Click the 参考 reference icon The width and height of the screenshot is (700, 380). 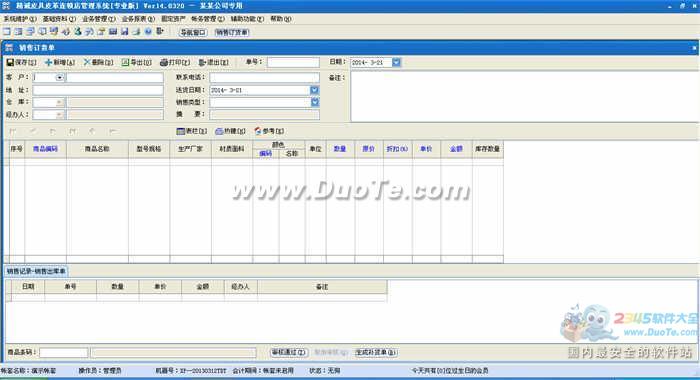click(258, 131)
